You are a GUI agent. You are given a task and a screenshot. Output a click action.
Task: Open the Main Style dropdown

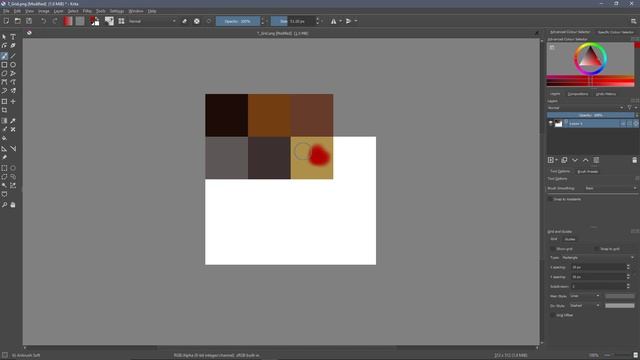[584, 296]
